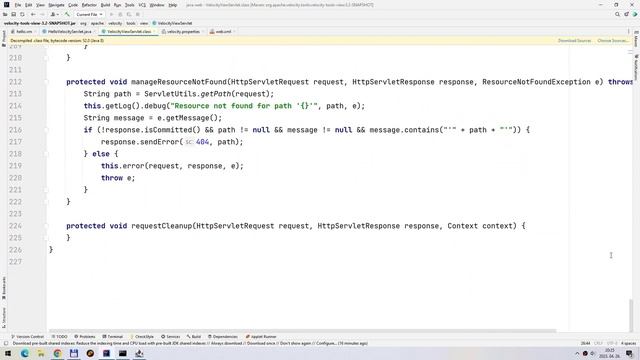Screen dimensions: 640x360
Task: Click the Choose Sources link
Action: tap(612, 41)
